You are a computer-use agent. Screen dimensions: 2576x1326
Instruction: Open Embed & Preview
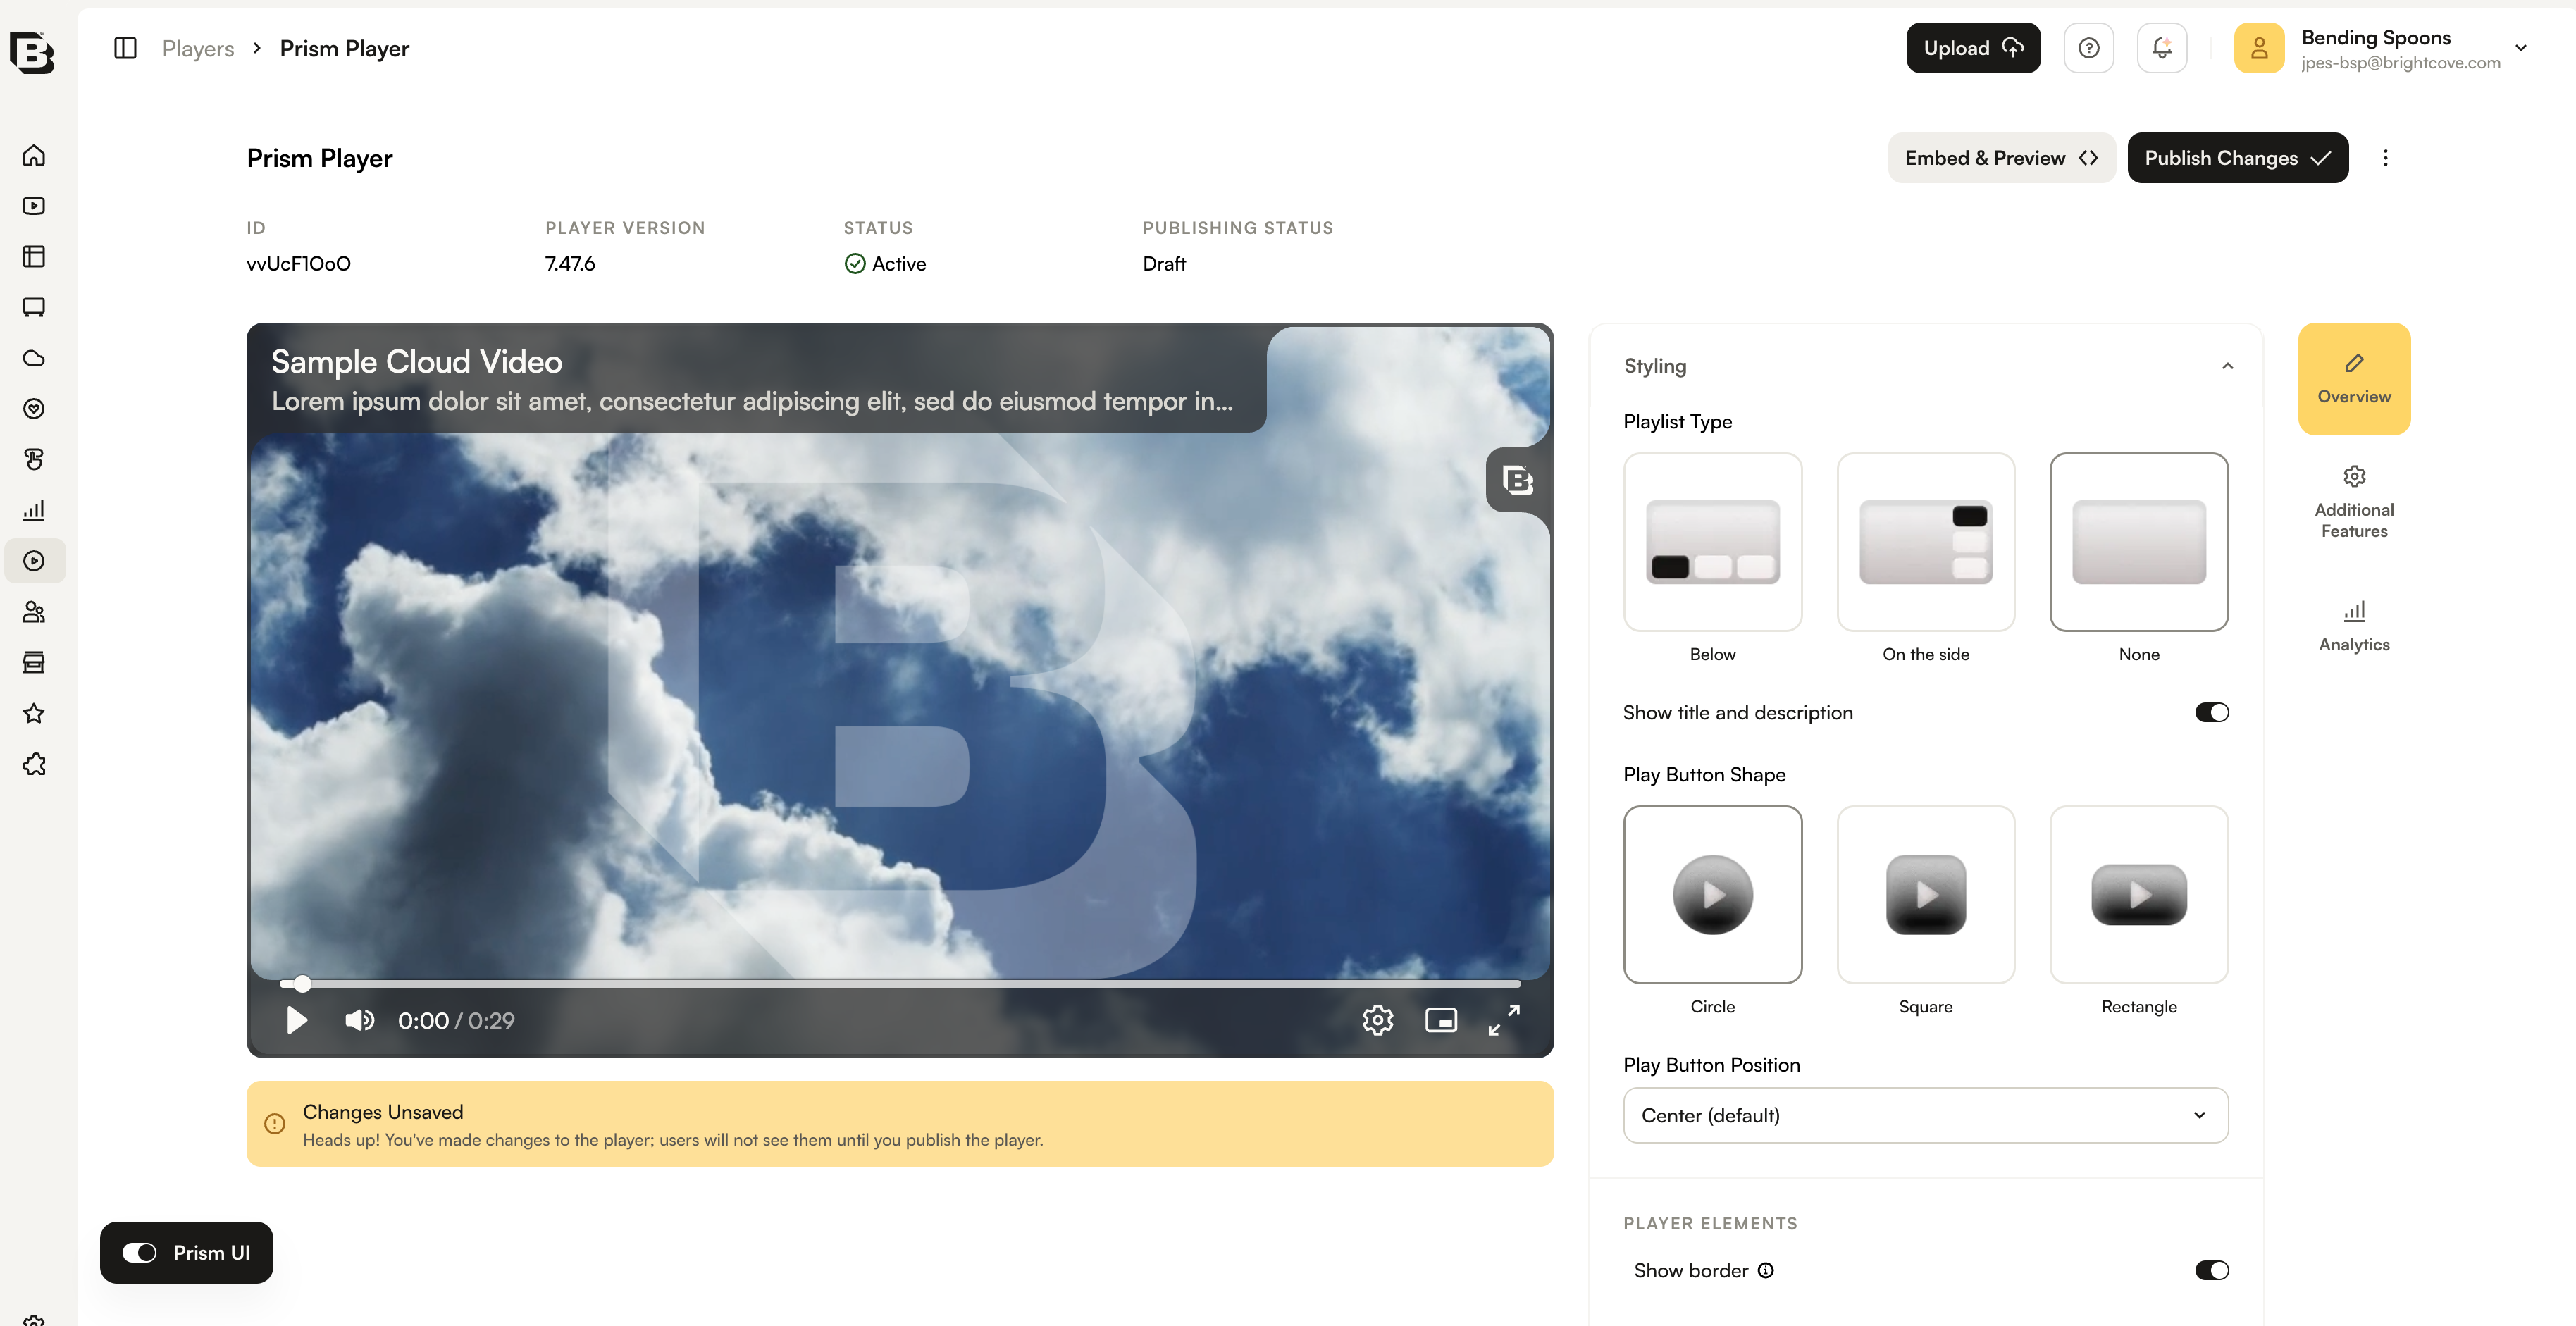pos(2001,158)
